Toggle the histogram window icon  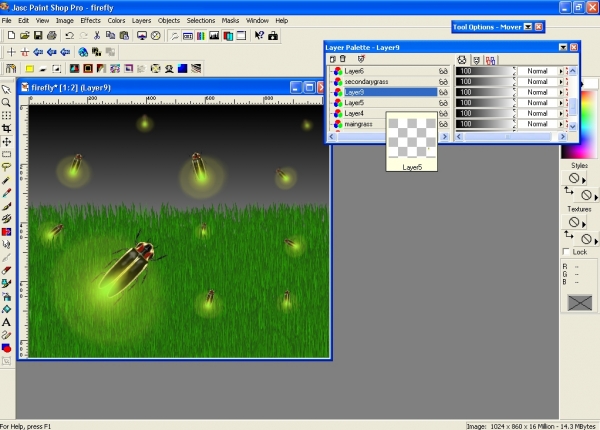click(214, 36)
